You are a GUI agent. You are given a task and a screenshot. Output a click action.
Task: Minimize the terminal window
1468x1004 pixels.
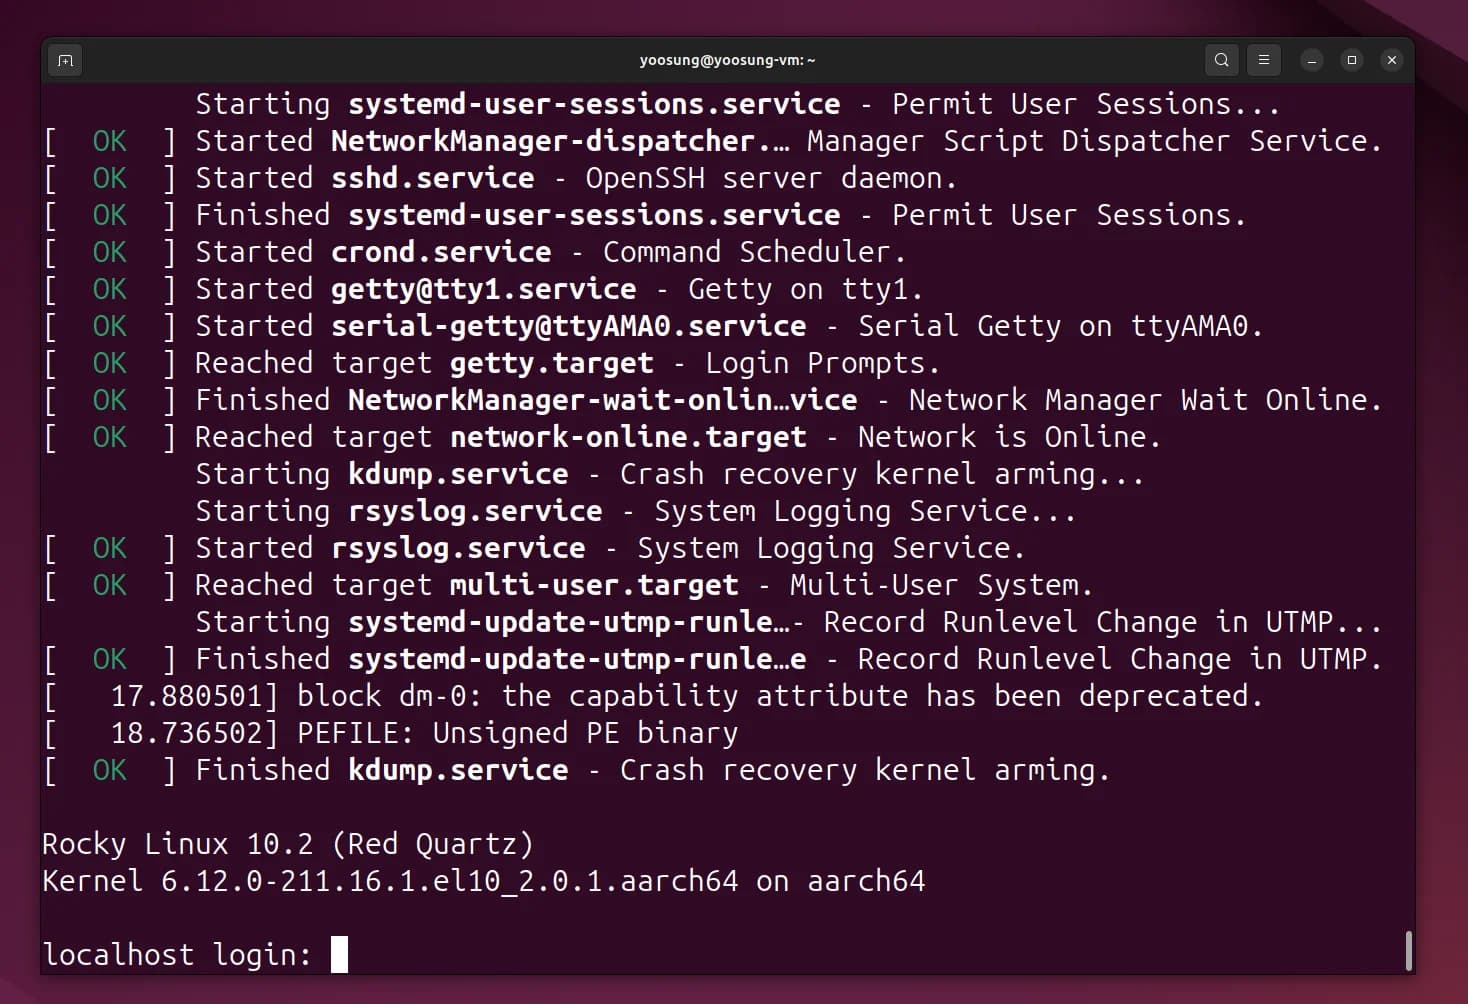pyautogui.click(x=1312, y=60)
